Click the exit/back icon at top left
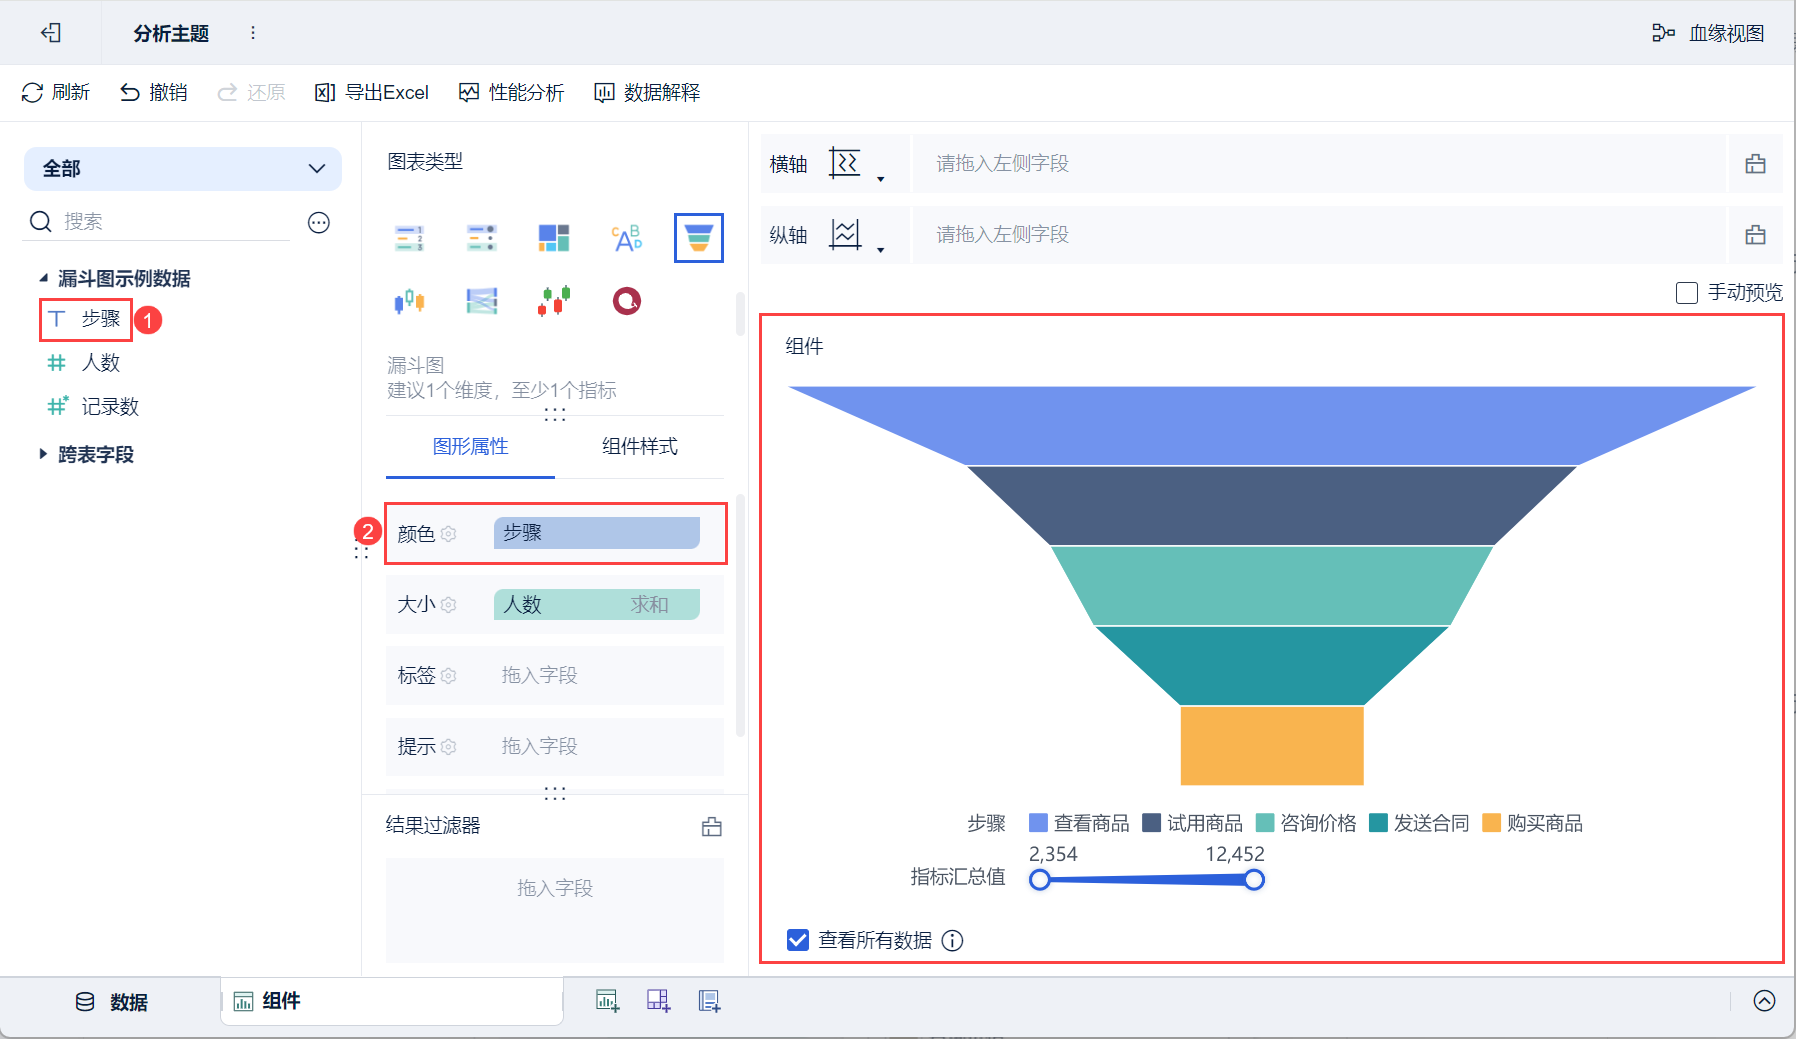Viewport: 1796px width, 1039px height. click(x=51, y=33)
